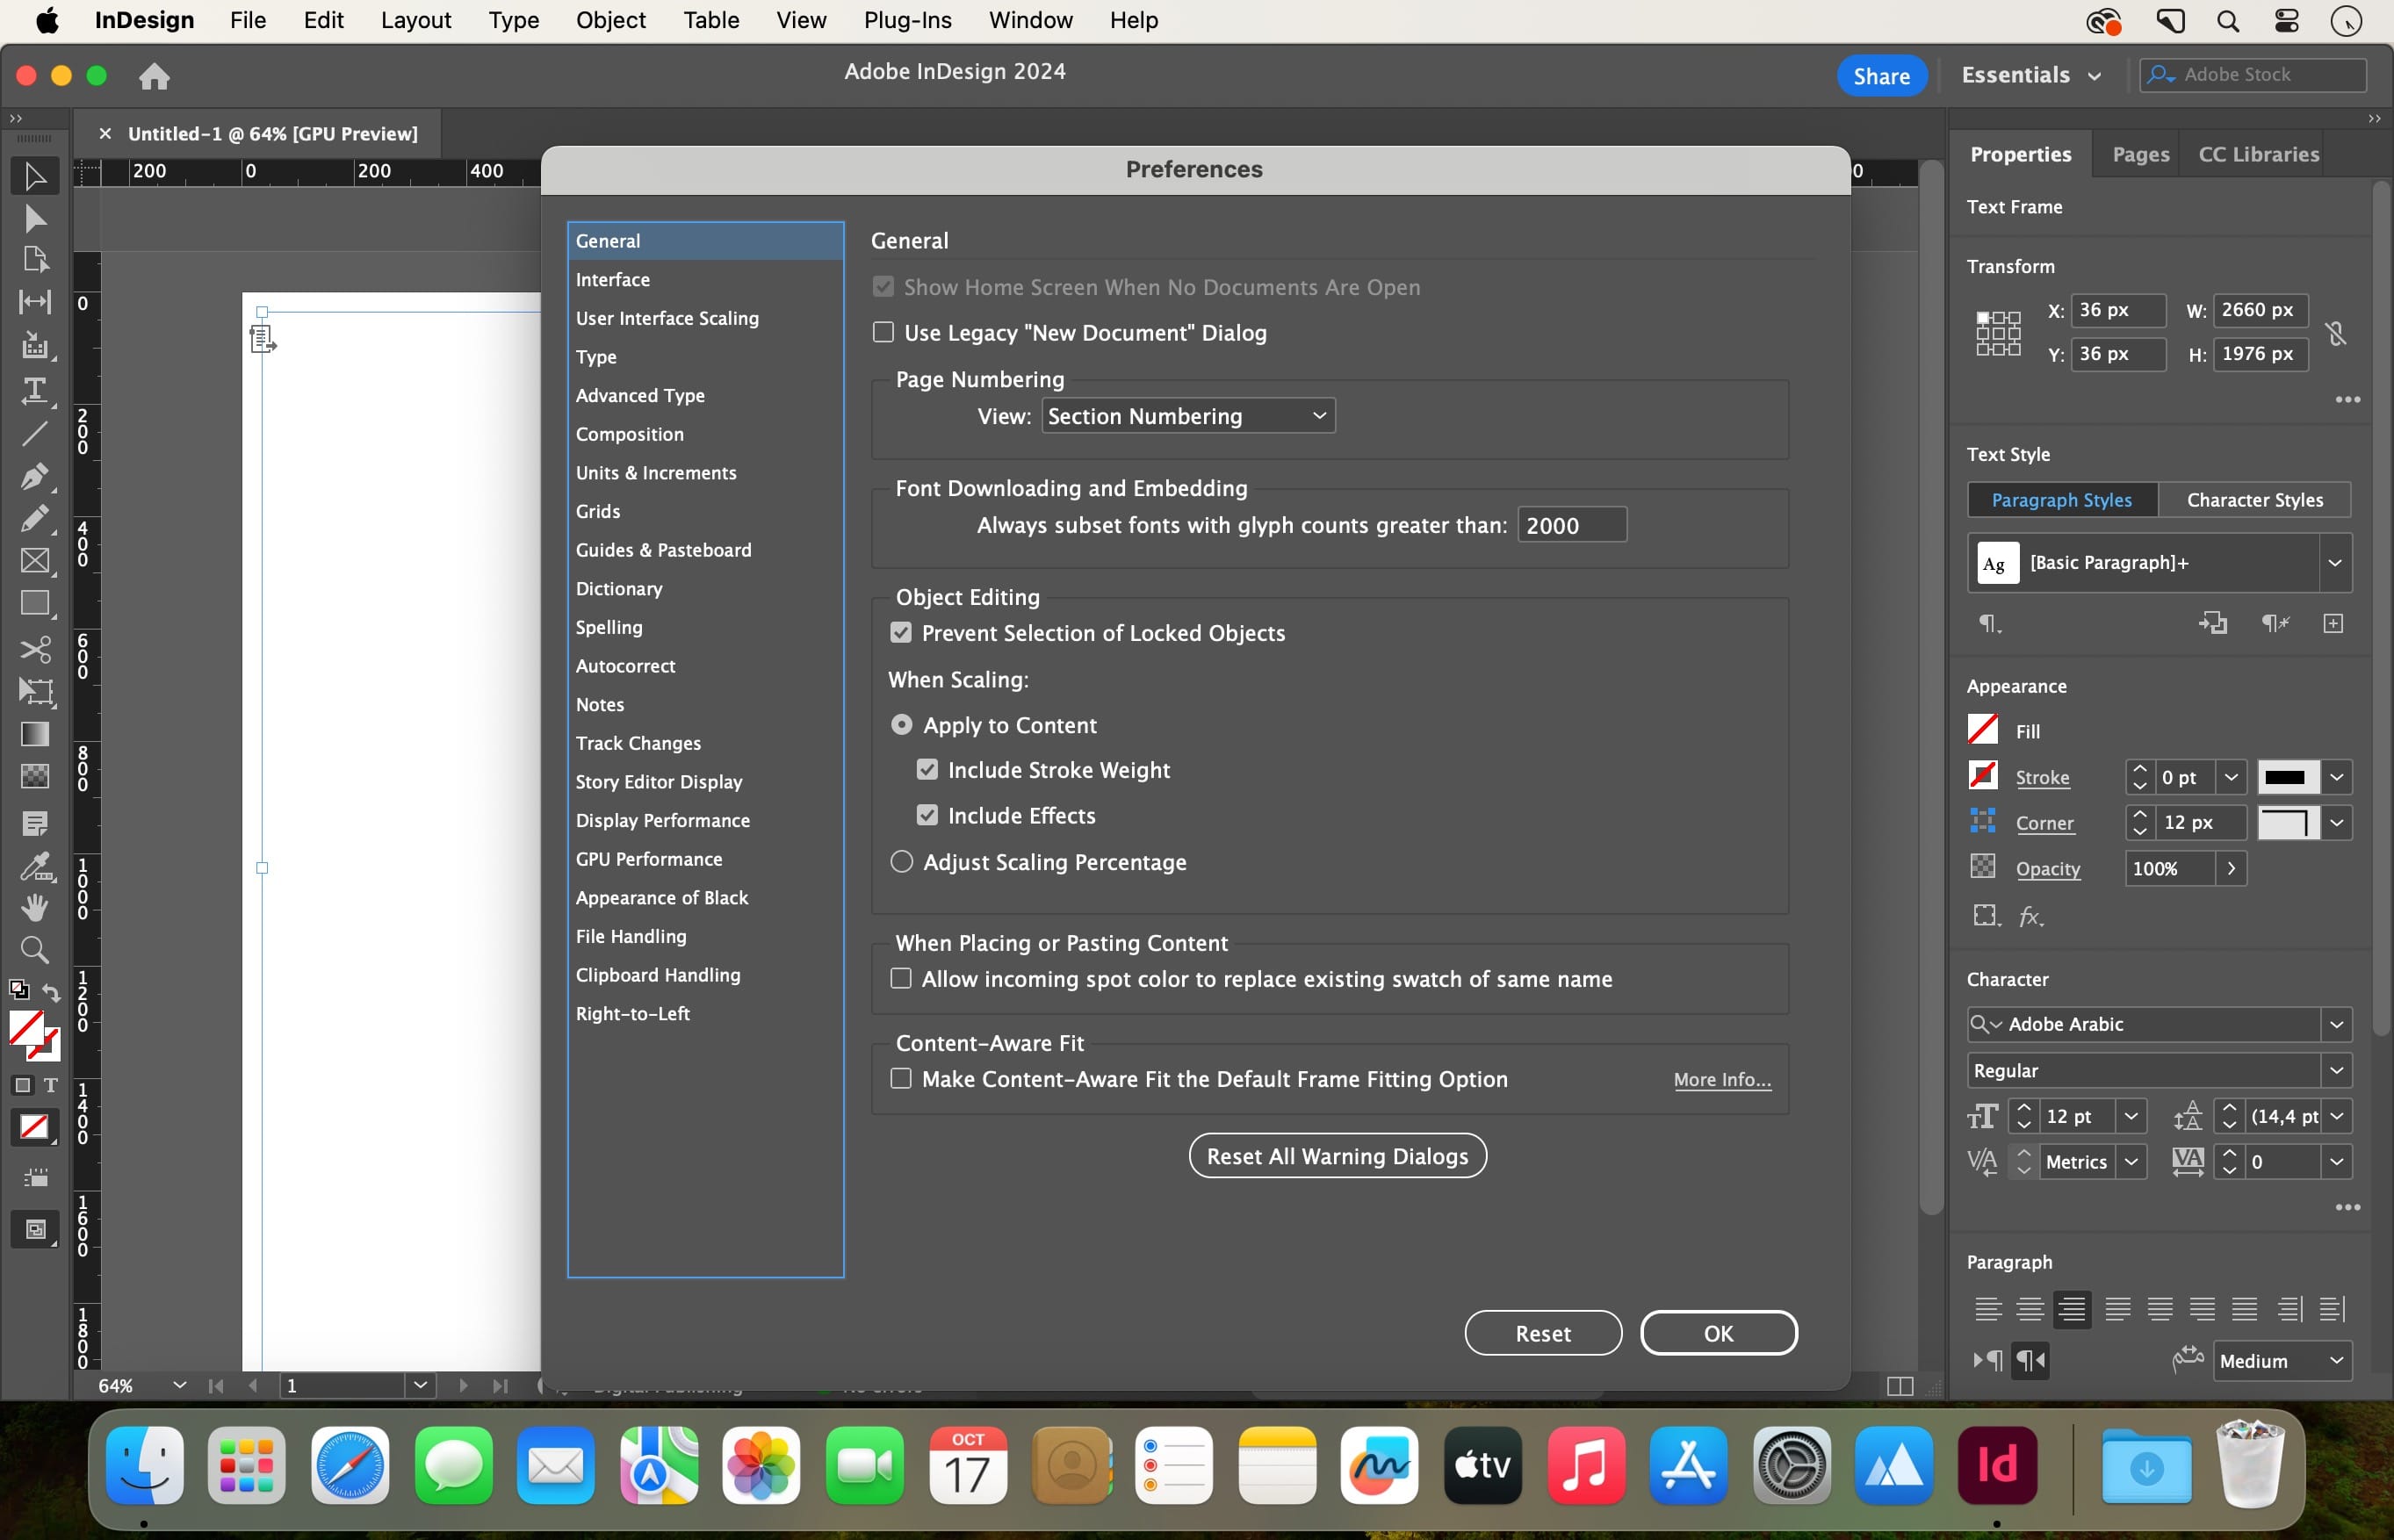Open the More Info link
This screenshot has height=1540, width=2394.
tap(1722, 1080)
